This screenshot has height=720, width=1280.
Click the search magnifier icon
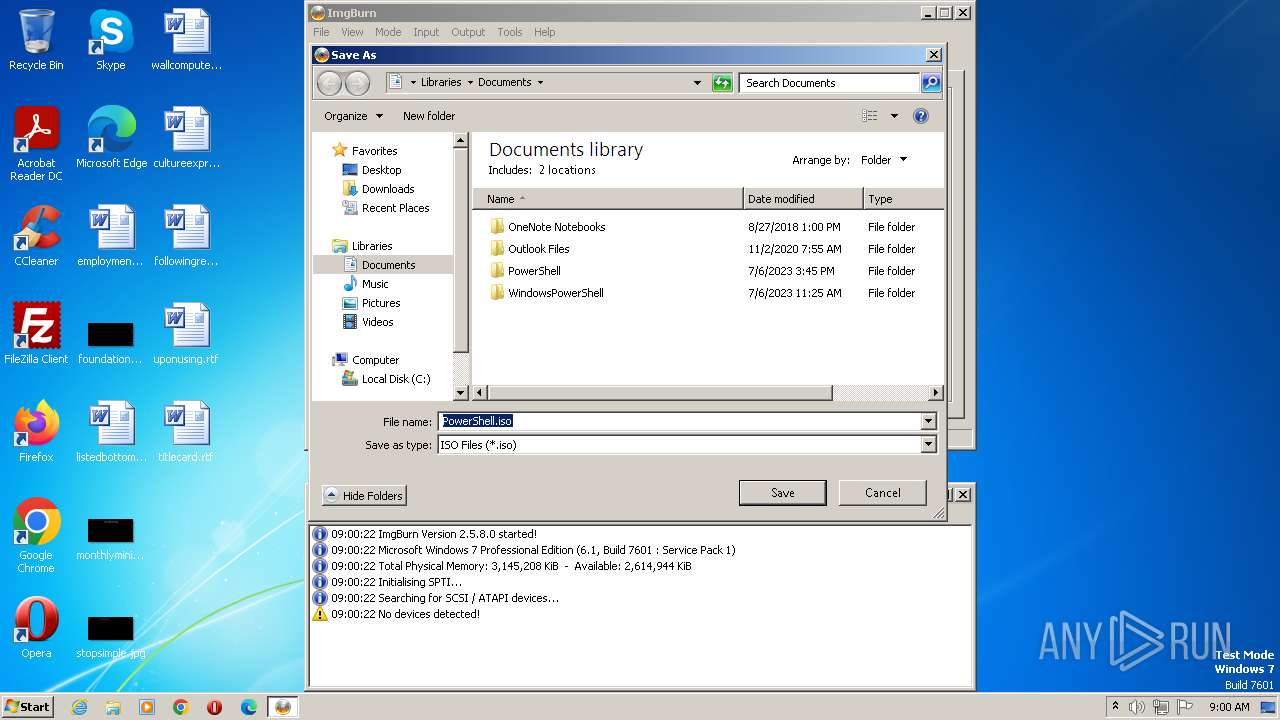pyautogui.click(x=931, y=83)
